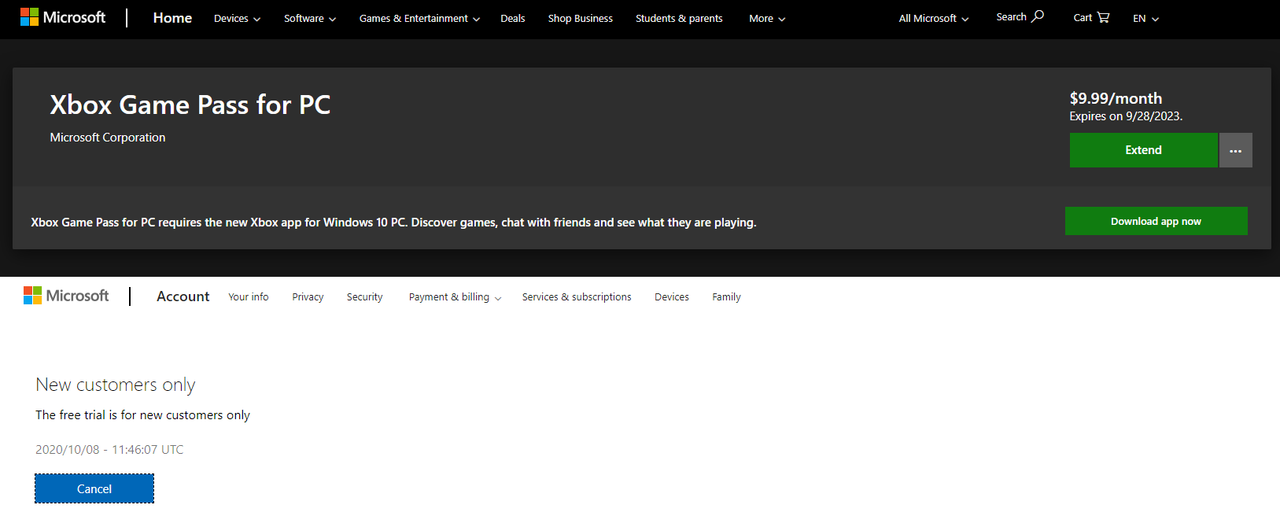Open the Privacy tab
Screen dimensions: 1280x530
[308, 297]
